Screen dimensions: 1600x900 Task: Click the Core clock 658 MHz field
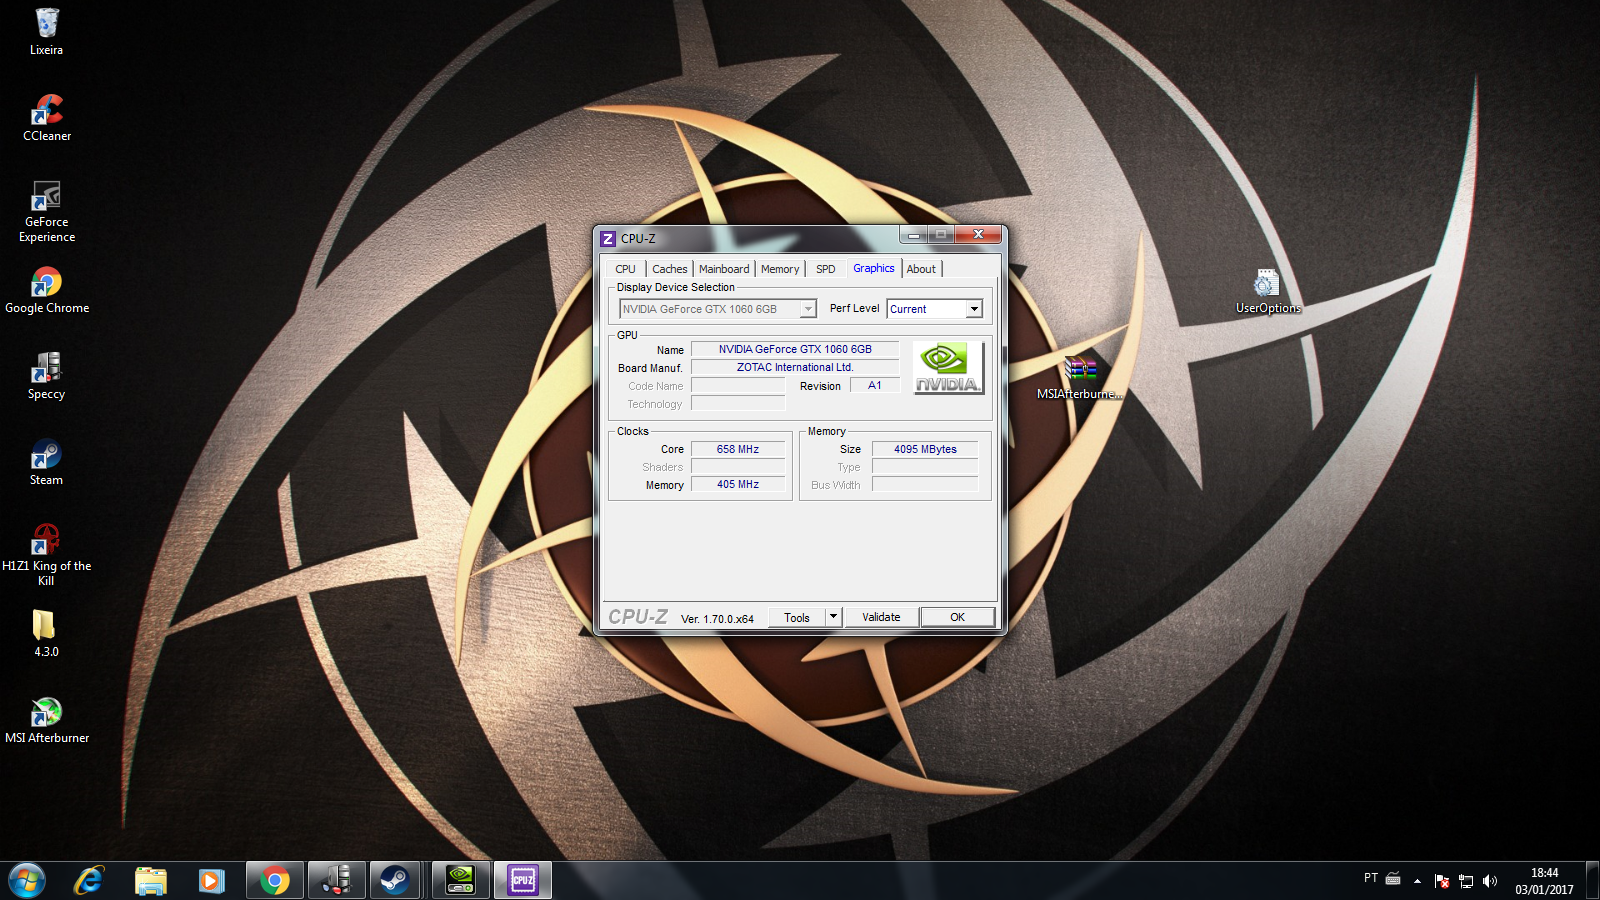[738, 449]
